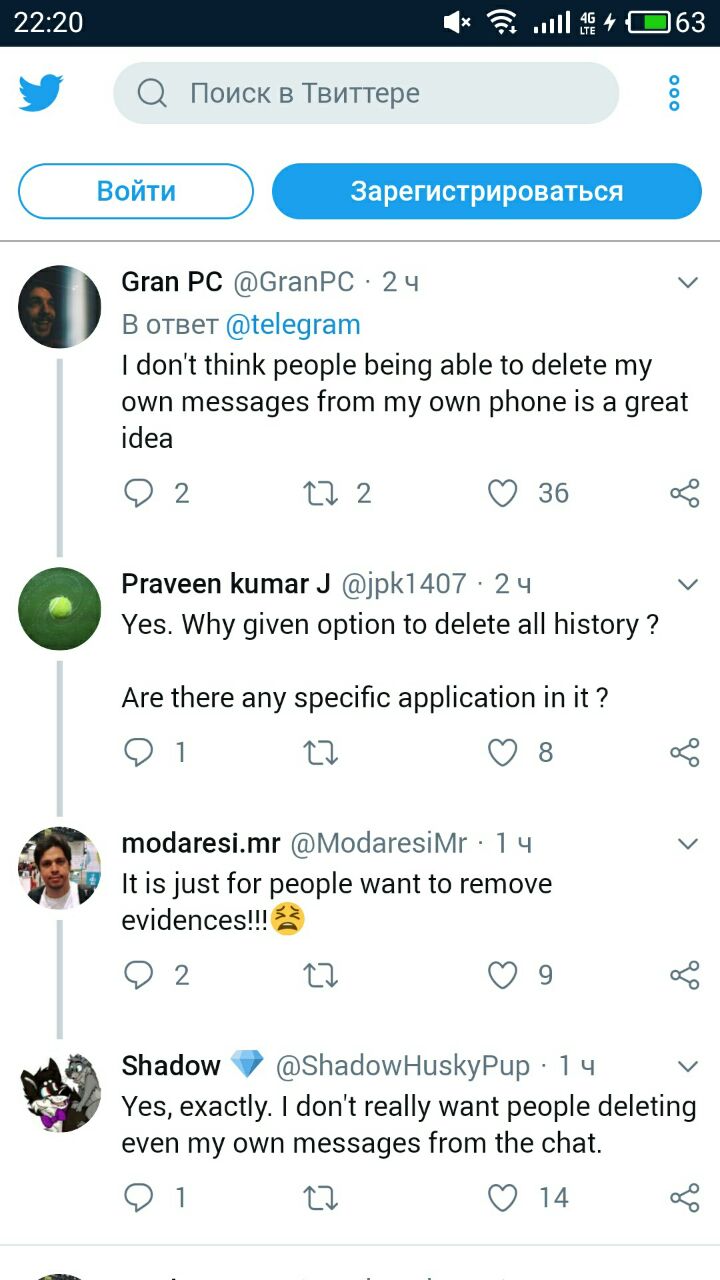
Task: Retweet Gran PC's tweet
Action: tap(320, 493)
